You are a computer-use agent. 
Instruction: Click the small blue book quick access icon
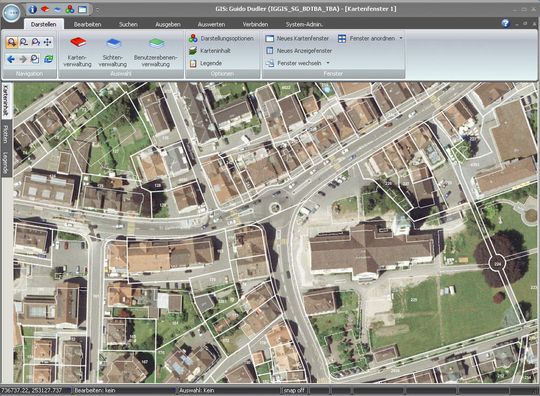tap(57, 10)
